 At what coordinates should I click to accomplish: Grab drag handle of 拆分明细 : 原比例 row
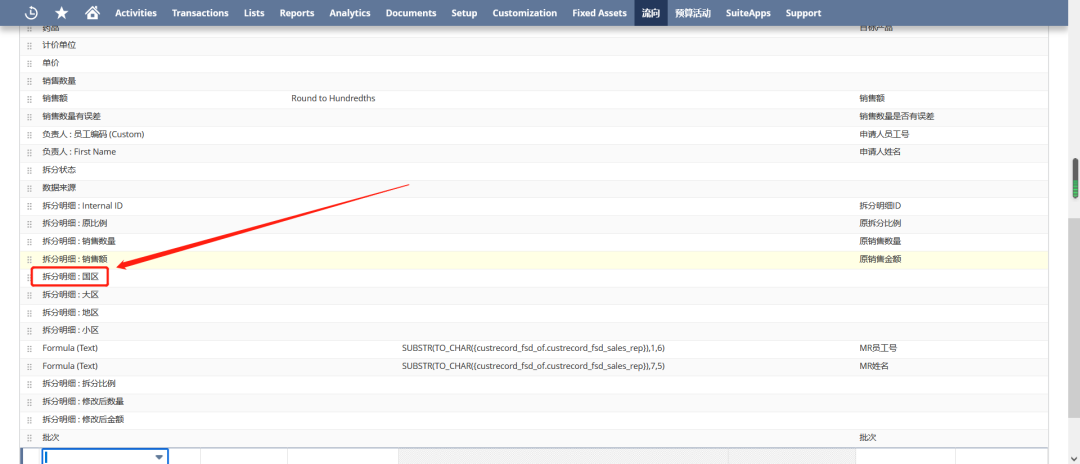30,224
